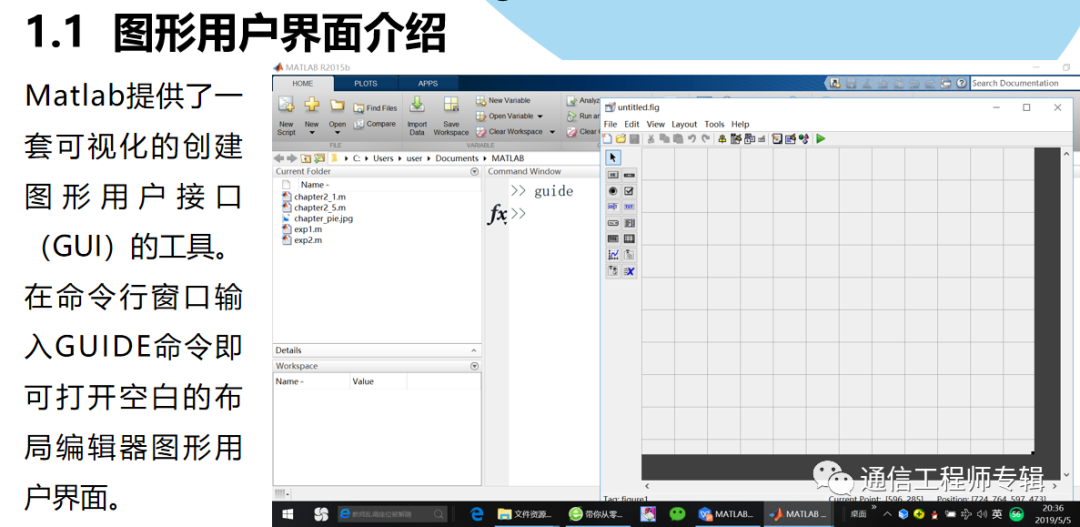1080x527 pixels.
Task: Click Open File icon in GUIDE toolbar
Action: pos(621,138)
